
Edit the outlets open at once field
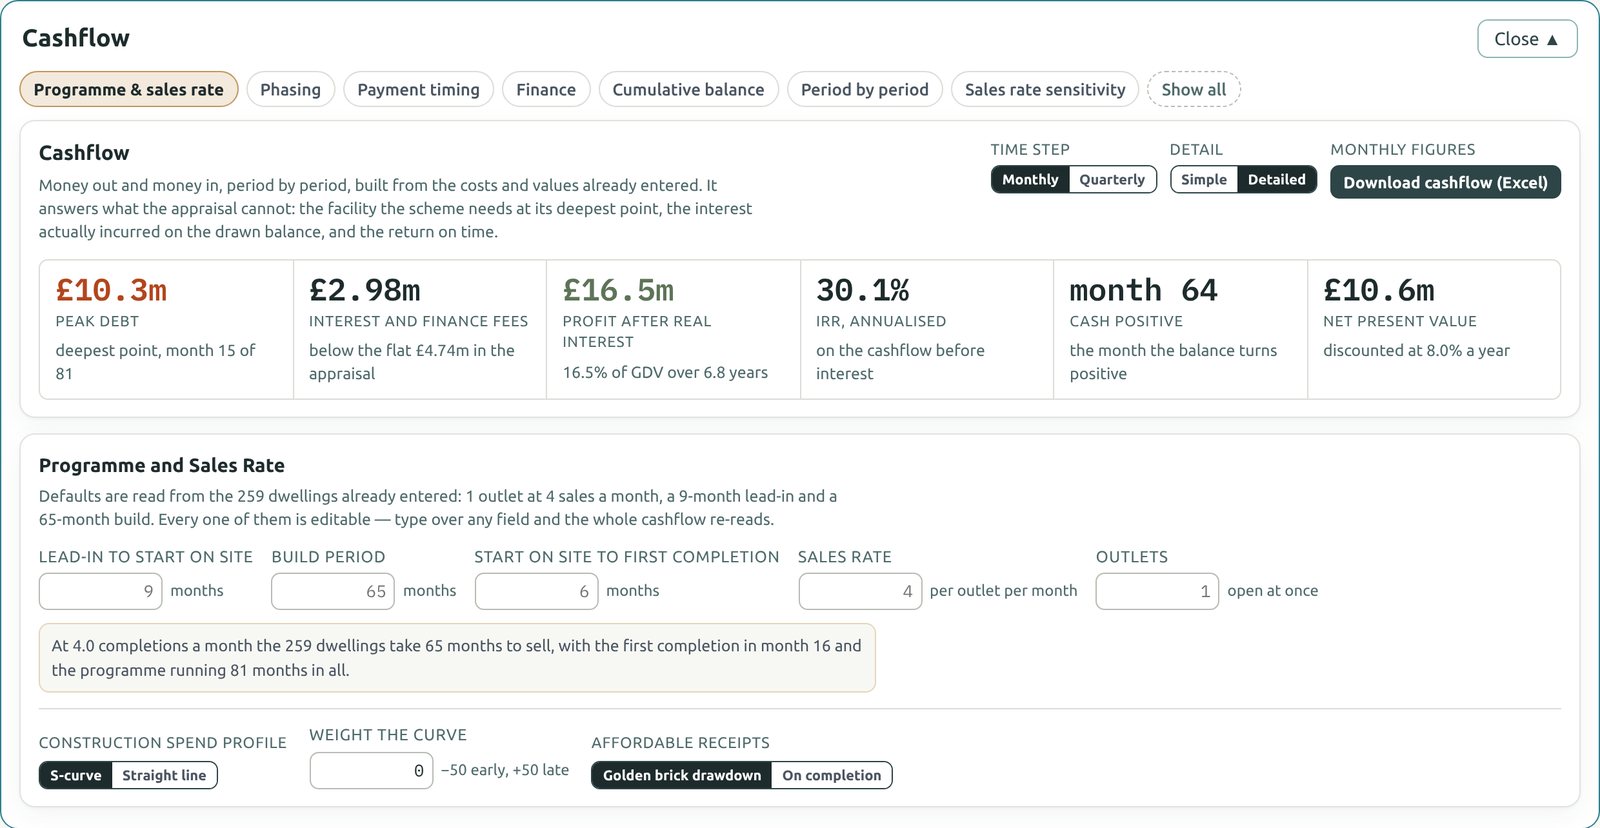(1157, 591)
